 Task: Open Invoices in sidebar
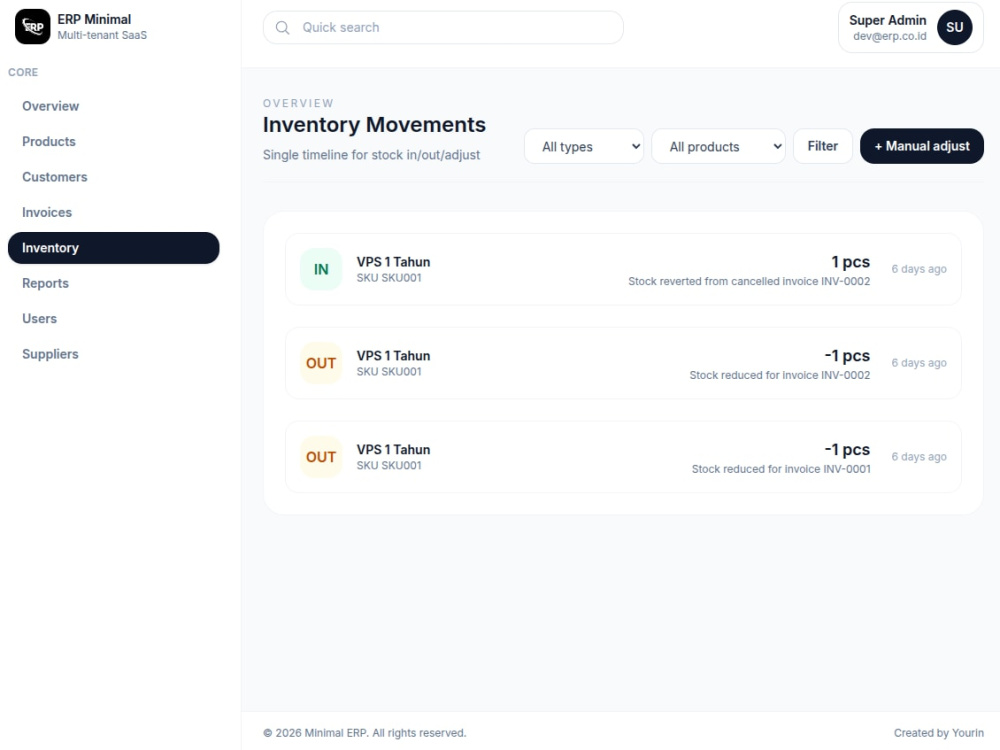[114, 212]
